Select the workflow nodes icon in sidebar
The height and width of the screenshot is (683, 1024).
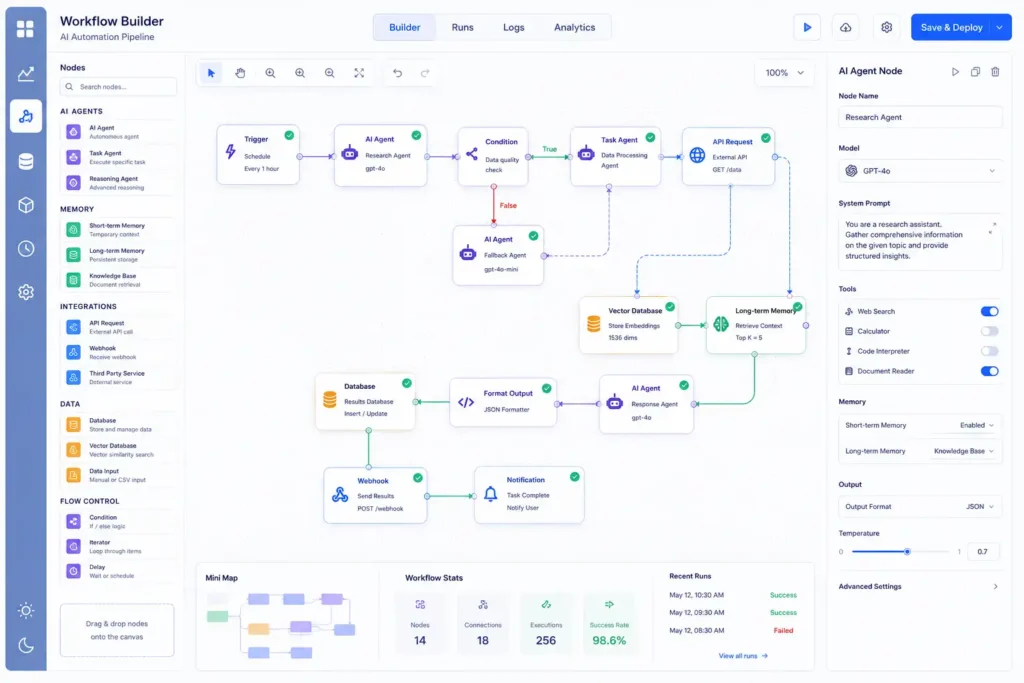pos(26,117)
